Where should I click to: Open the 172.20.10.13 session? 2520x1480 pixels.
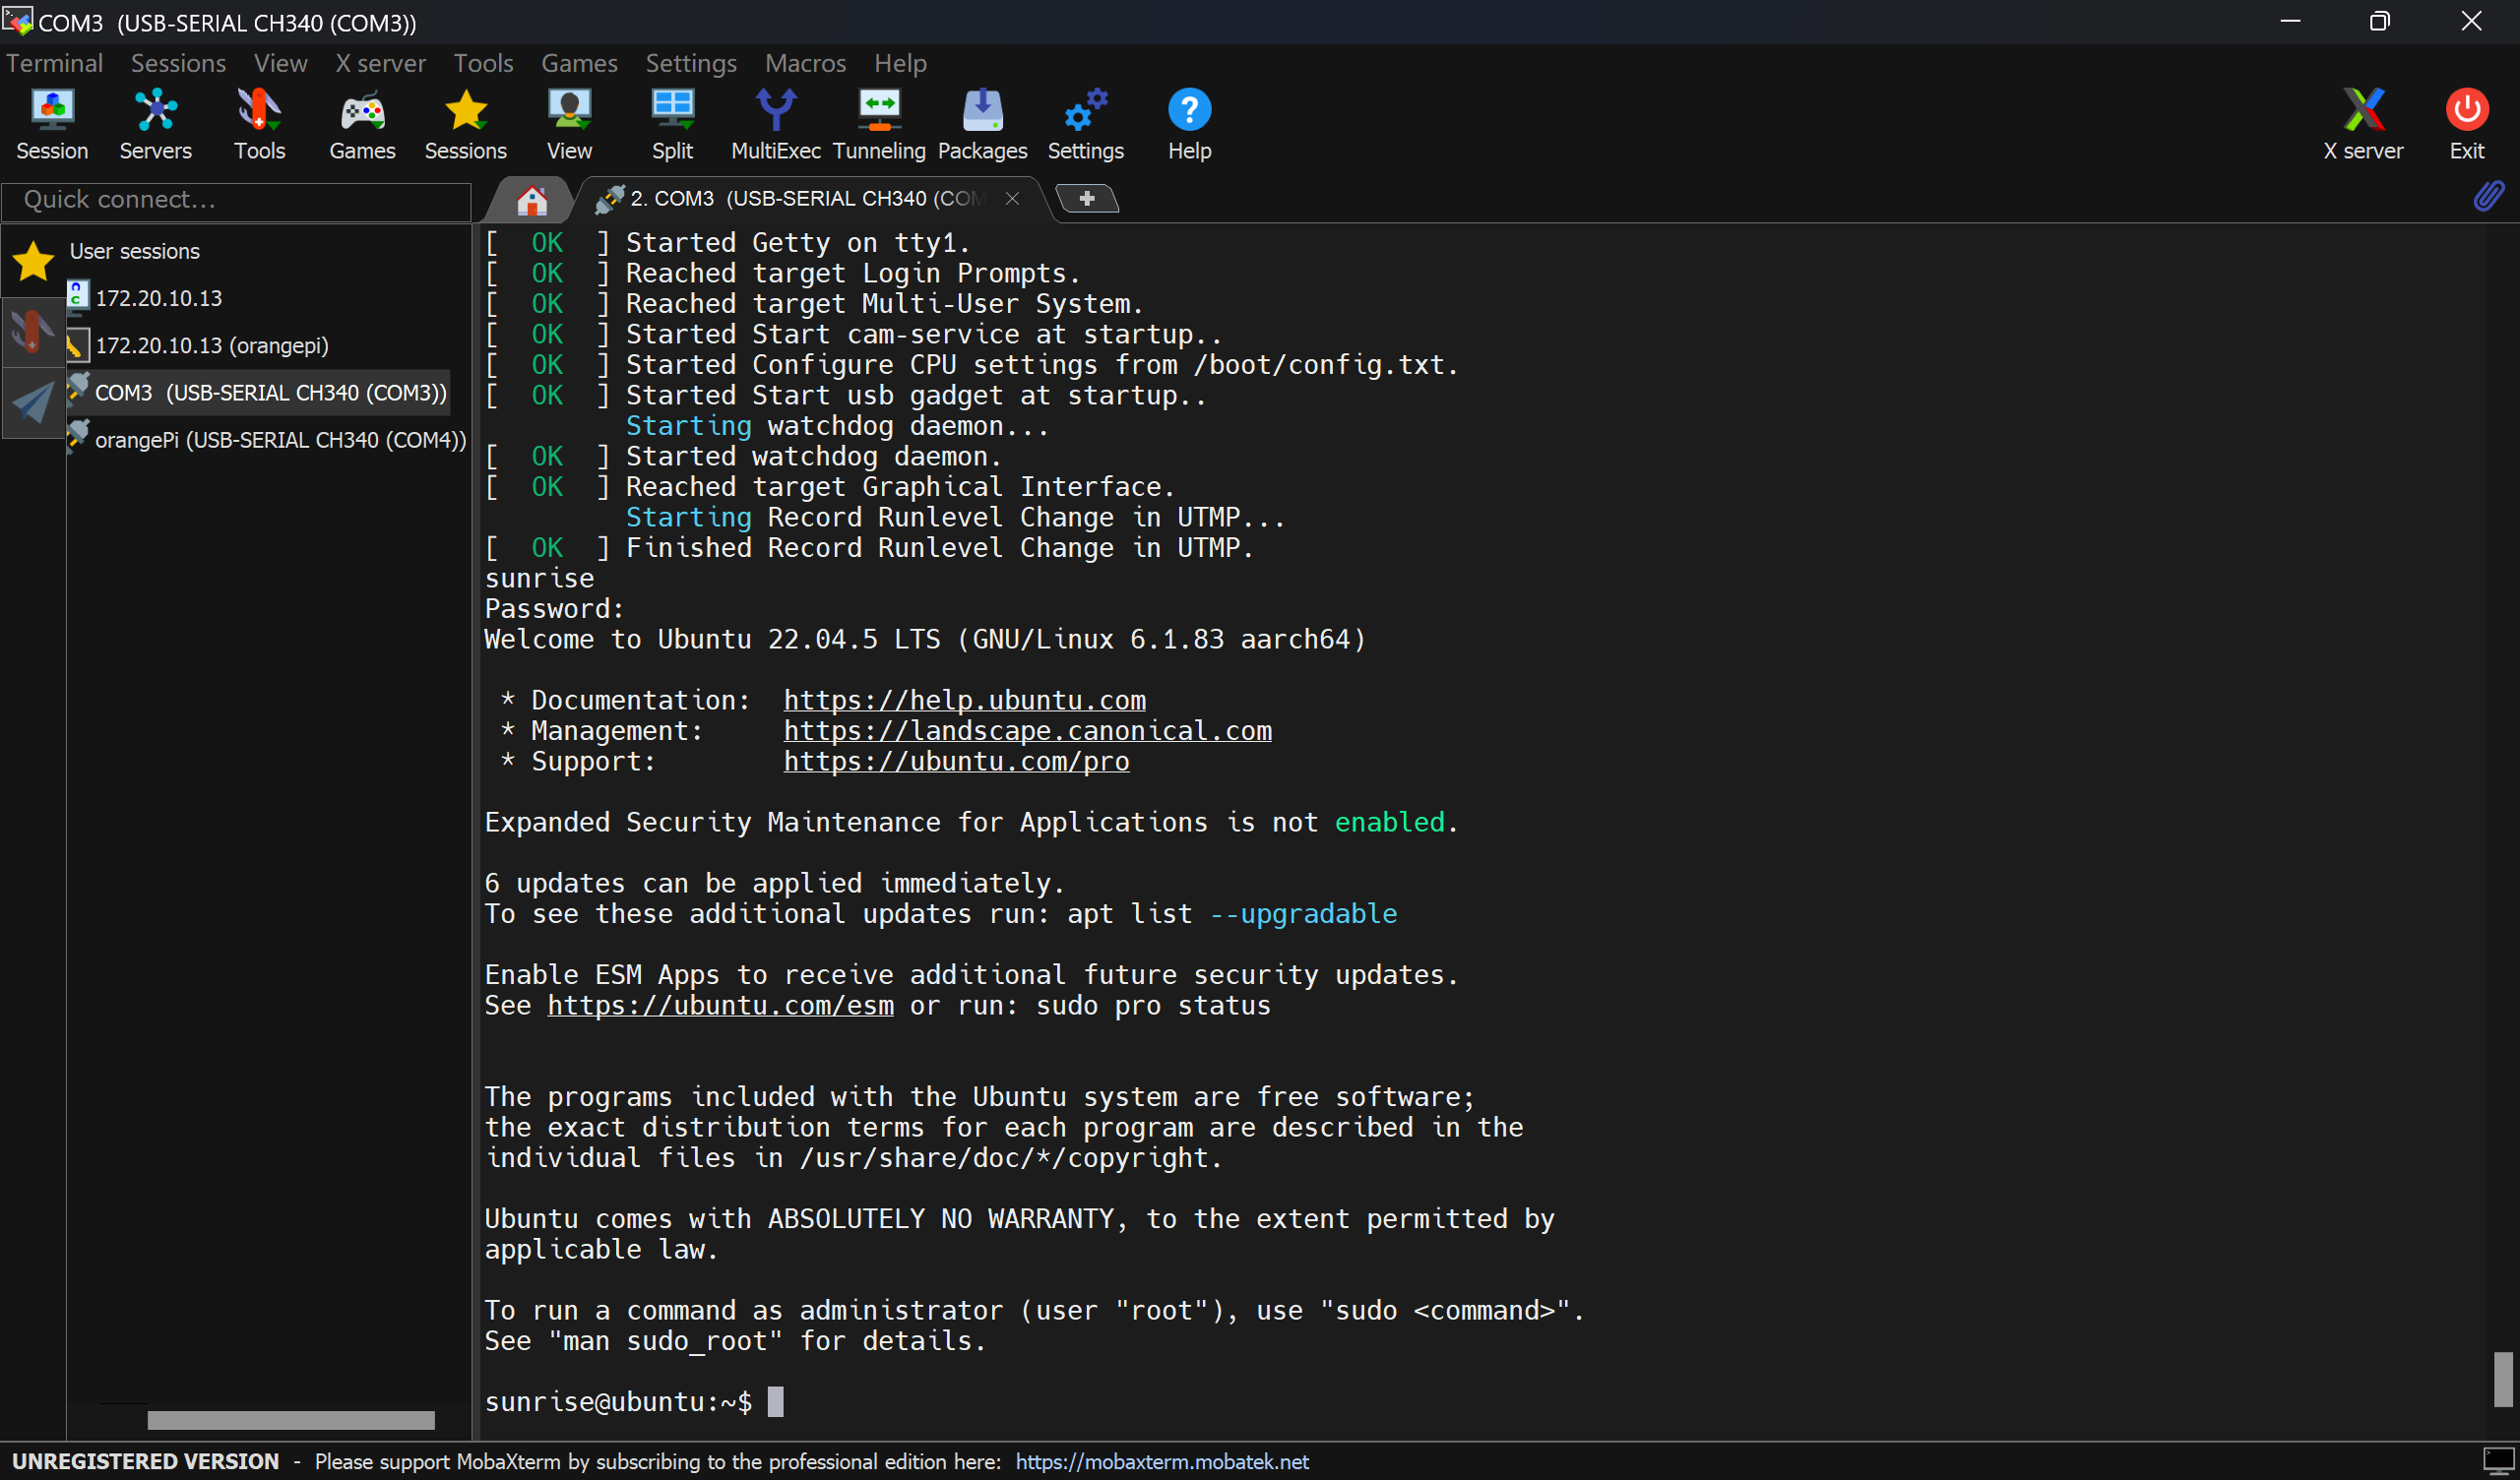pyautogui.click(x=158, y=298)
